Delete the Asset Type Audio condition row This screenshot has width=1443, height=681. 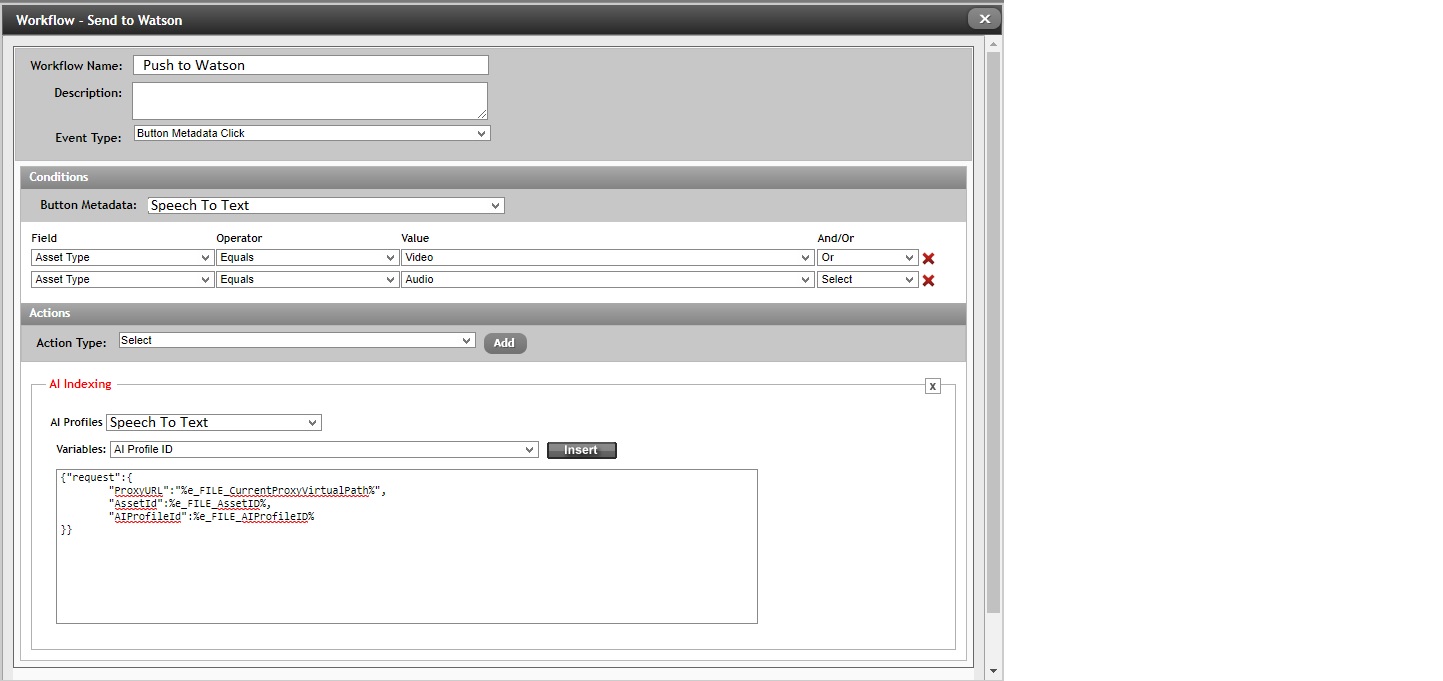pyautogui.click(x=928, y=280)
